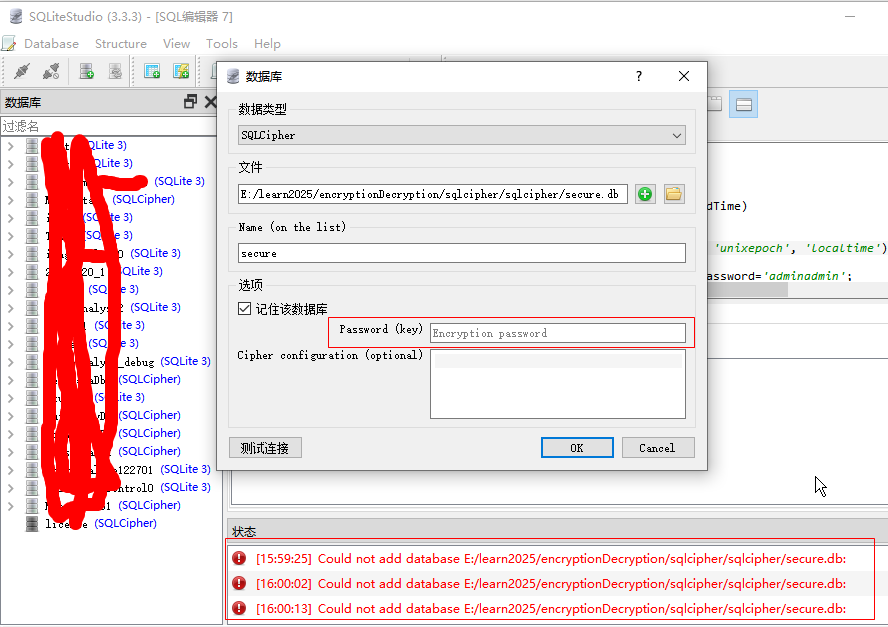Screen dimensions: 888x627
Task: Expand the topmost database node in tree
Action: click(11, 146)
